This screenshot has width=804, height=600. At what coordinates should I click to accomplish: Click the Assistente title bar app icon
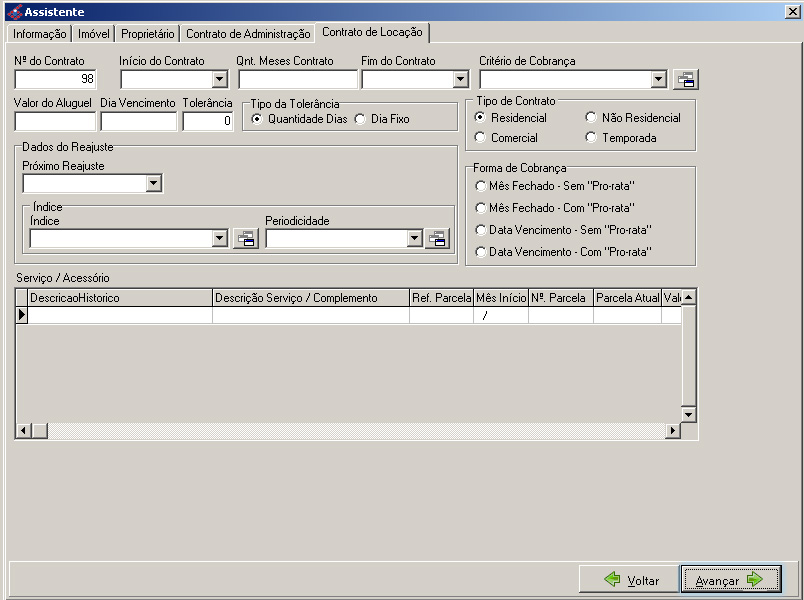(x=13, y=12)
